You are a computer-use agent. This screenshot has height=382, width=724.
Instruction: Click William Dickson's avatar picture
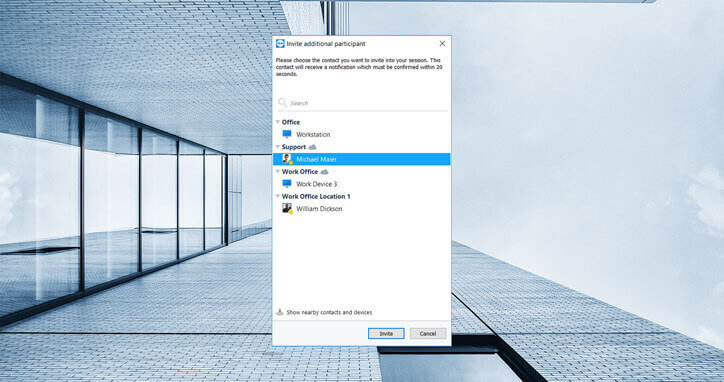[287, 208]
